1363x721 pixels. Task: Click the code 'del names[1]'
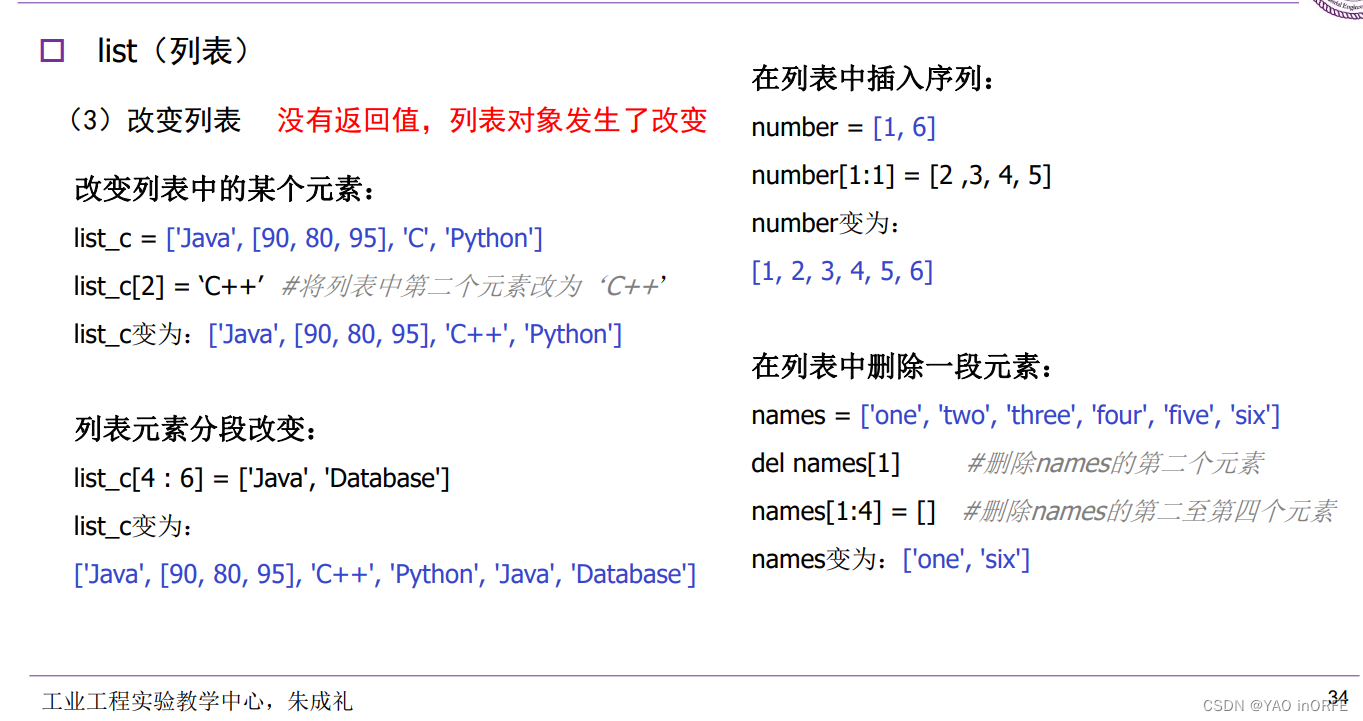[x=826, y=463]
